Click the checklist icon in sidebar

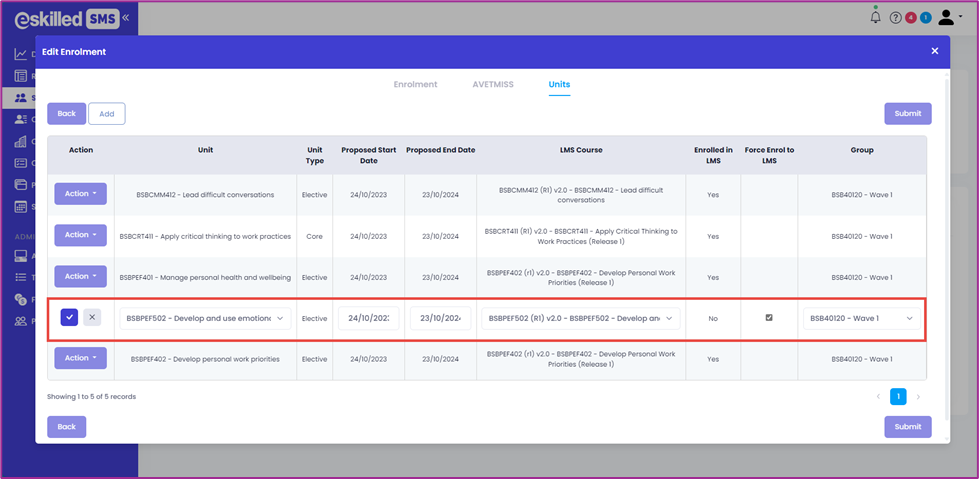tap(21, 163)
